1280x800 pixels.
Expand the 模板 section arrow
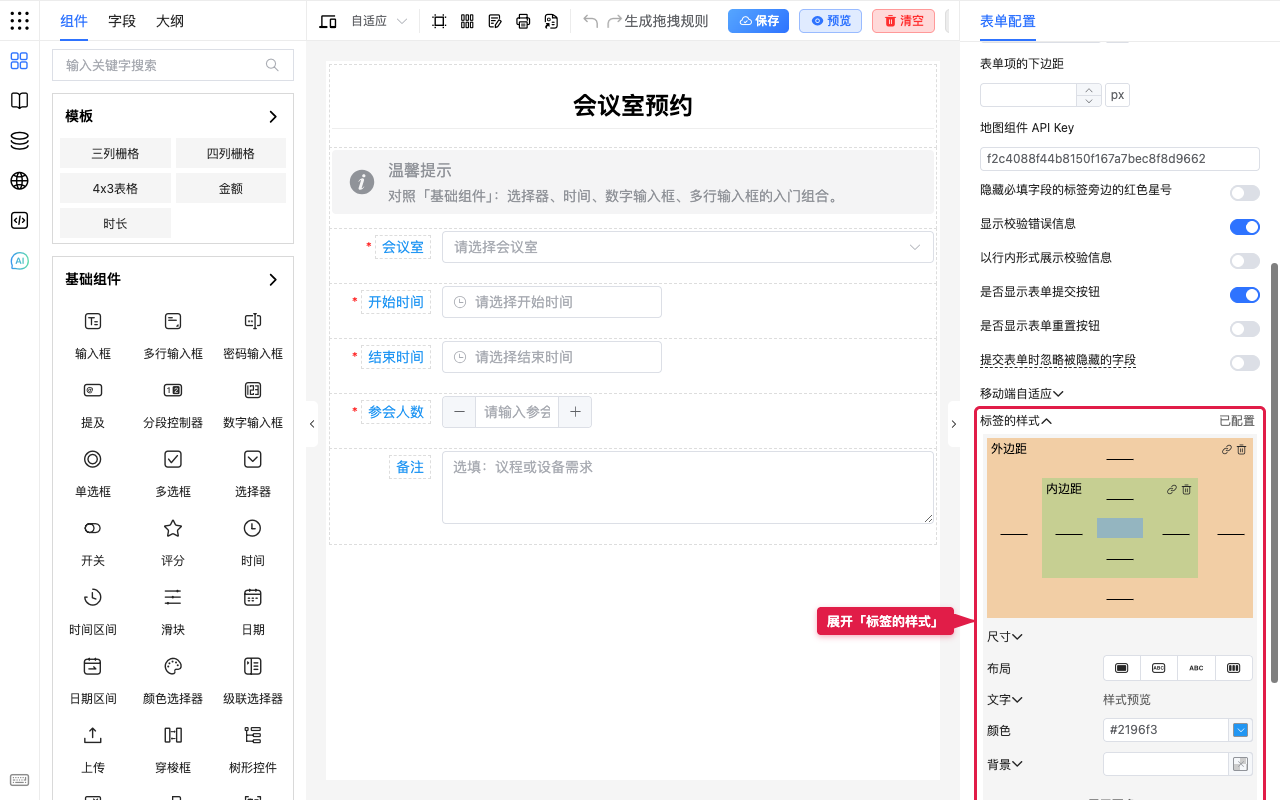click(x=273, y=117)
